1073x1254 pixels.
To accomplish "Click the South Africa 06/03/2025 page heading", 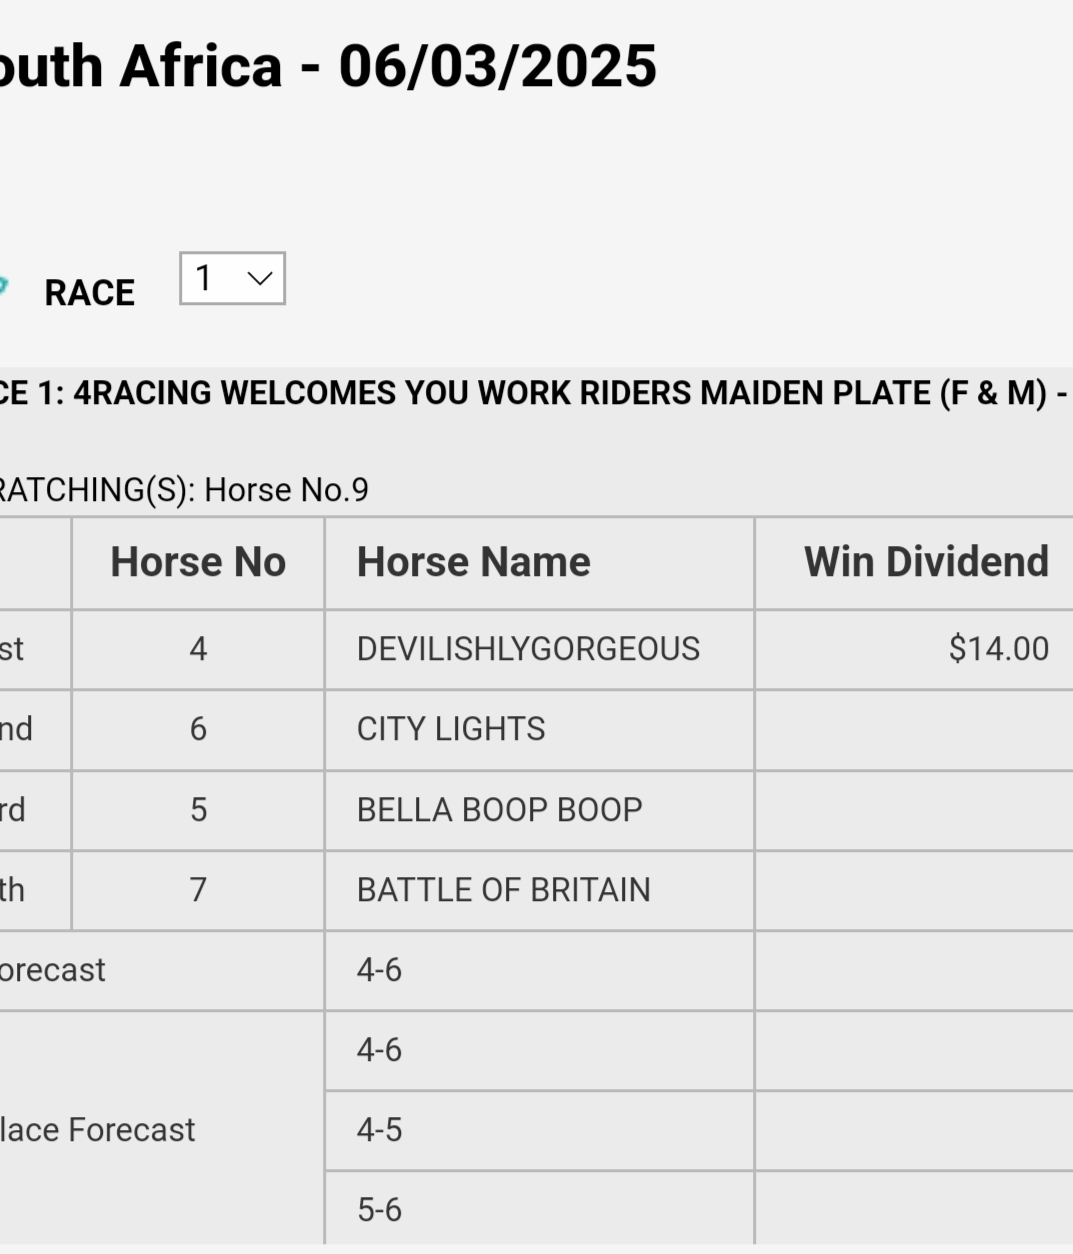I will [328, 66].
